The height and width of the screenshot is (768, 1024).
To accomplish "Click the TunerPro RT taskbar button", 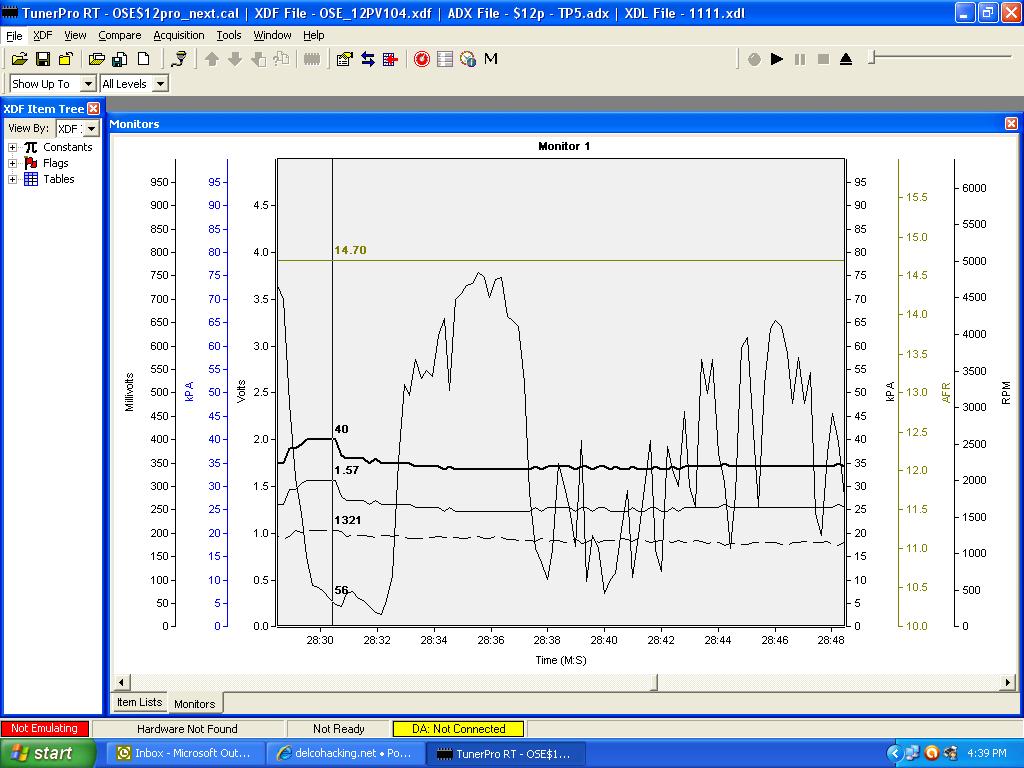I will coord(506,754).
